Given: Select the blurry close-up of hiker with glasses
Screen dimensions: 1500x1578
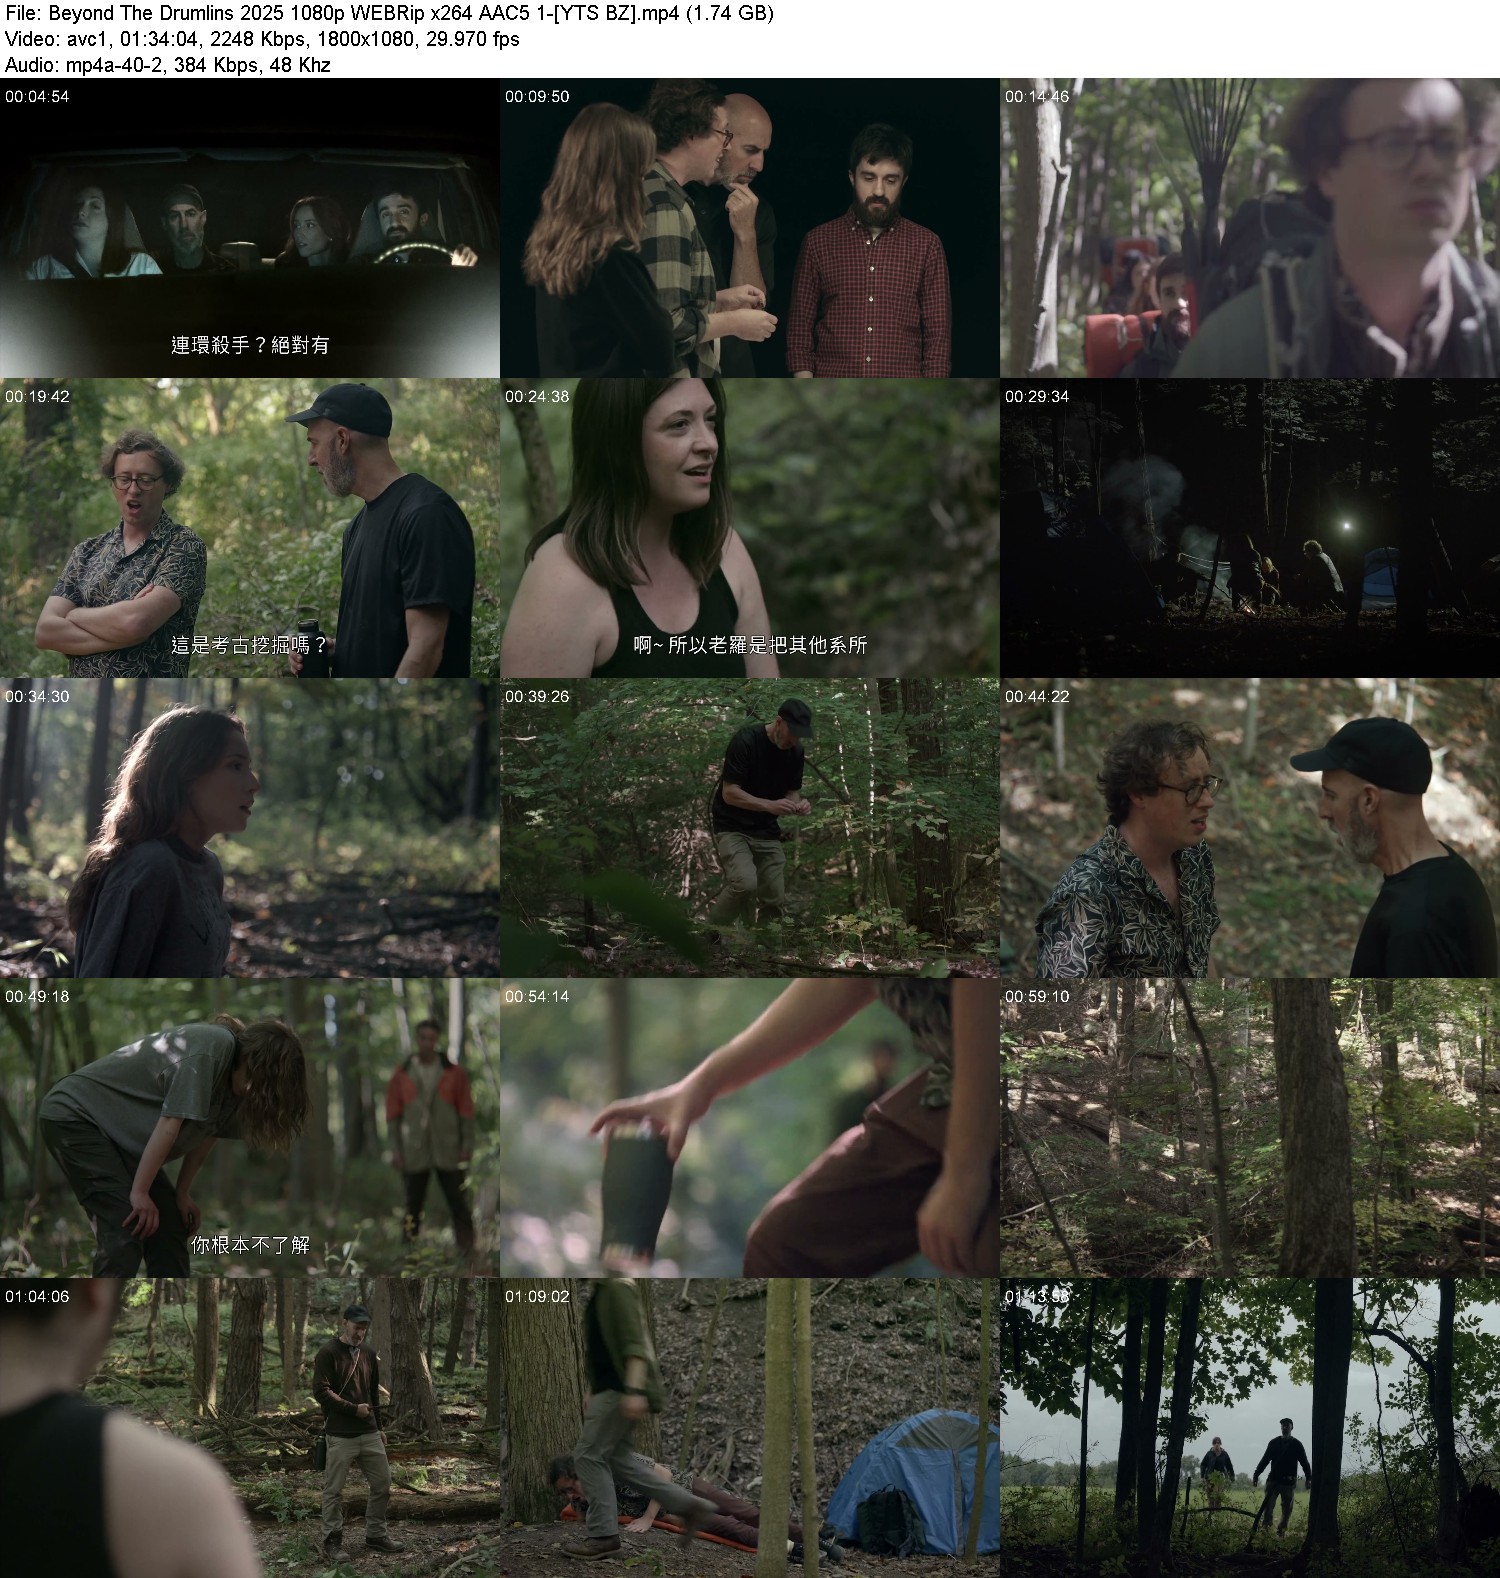Looking at the screenshot, I should click(x=1250, y=228).
